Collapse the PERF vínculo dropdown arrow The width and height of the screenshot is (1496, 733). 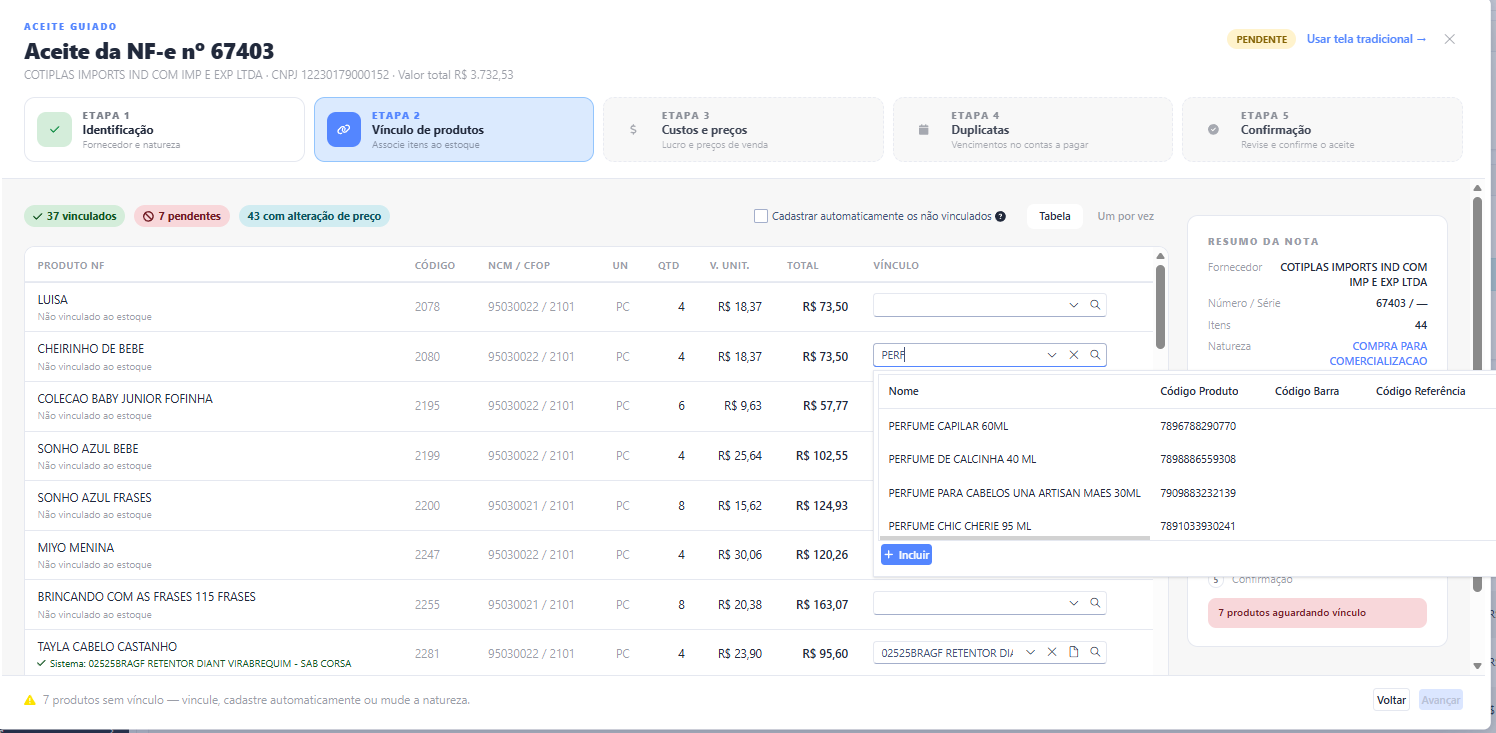pyautogui.click(x=1052, y=355)
